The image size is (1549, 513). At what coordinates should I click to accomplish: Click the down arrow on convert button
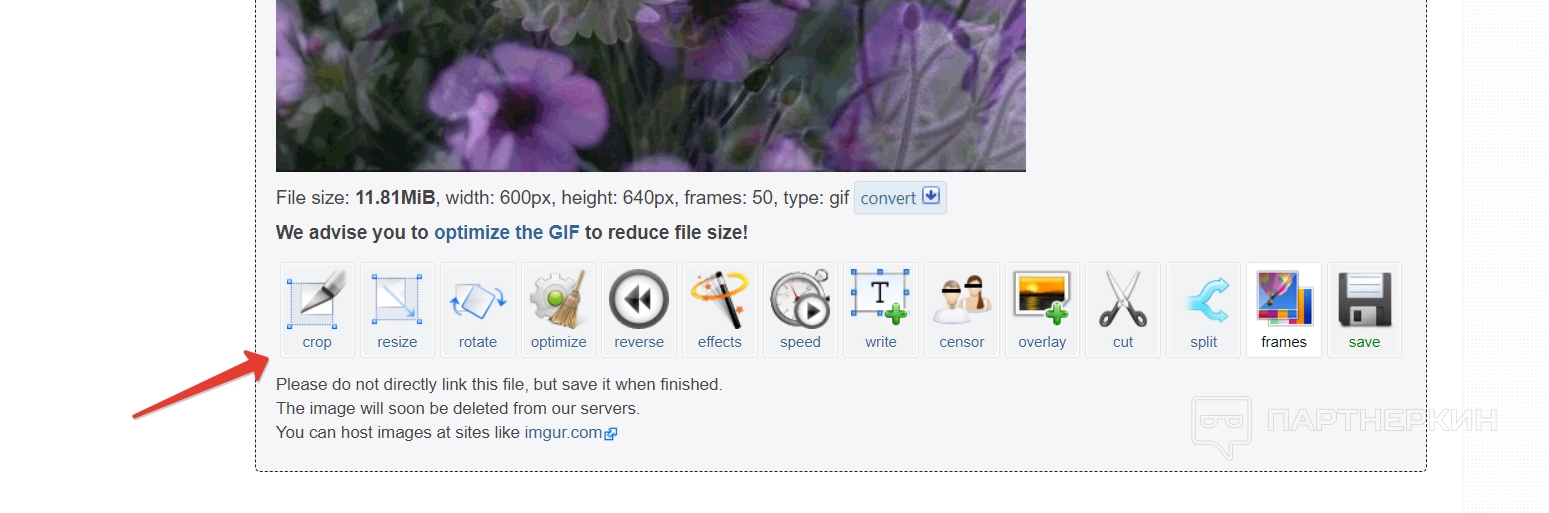point(931,196)
